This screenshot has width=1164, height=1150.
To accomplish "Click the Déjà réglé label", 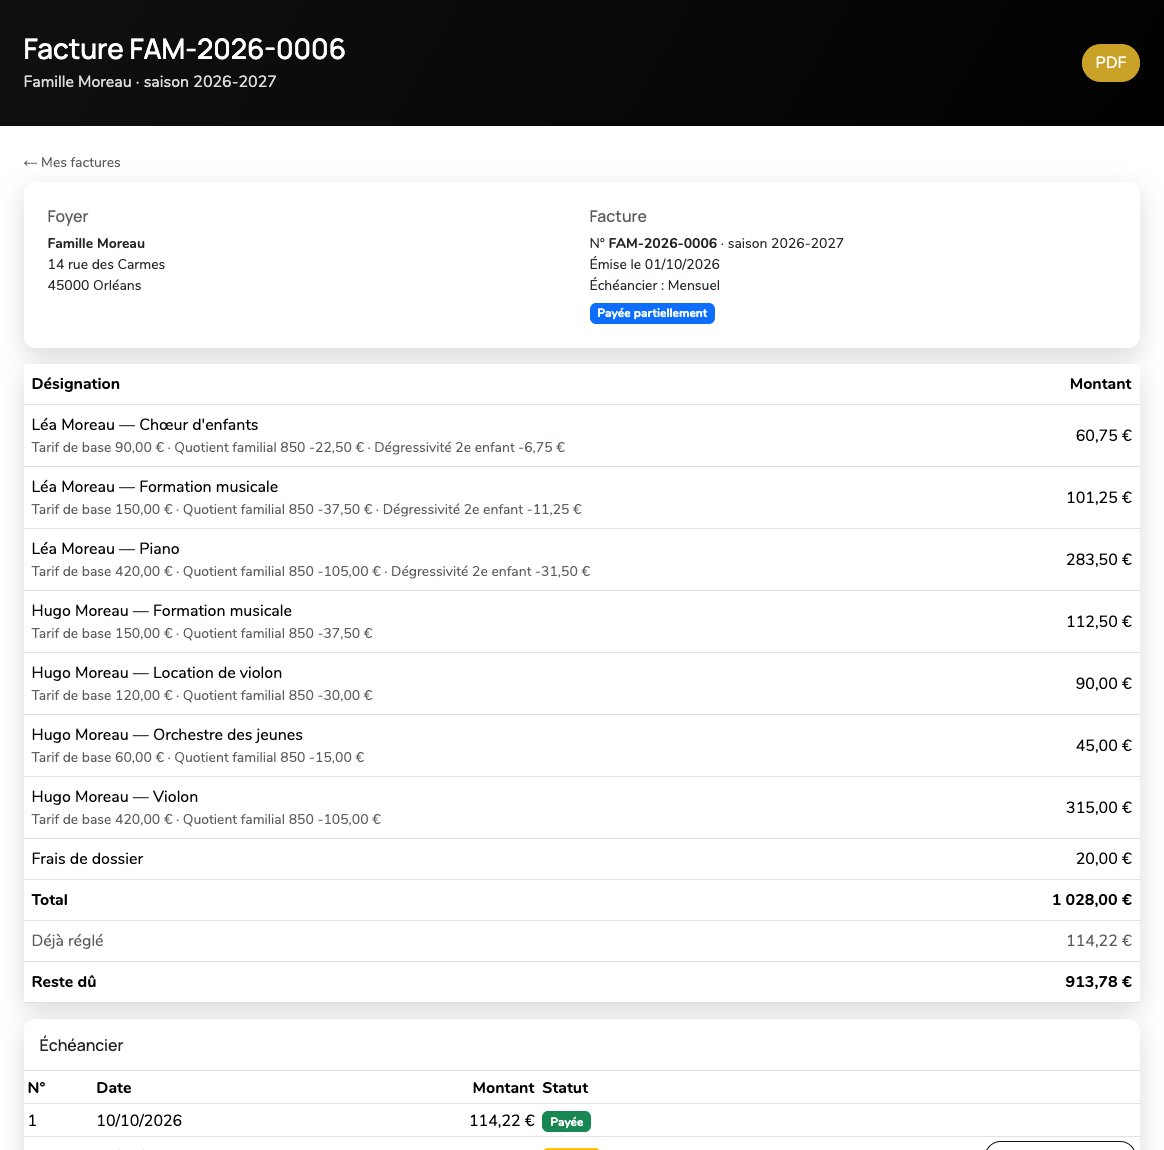I will [x=67, y=941].
